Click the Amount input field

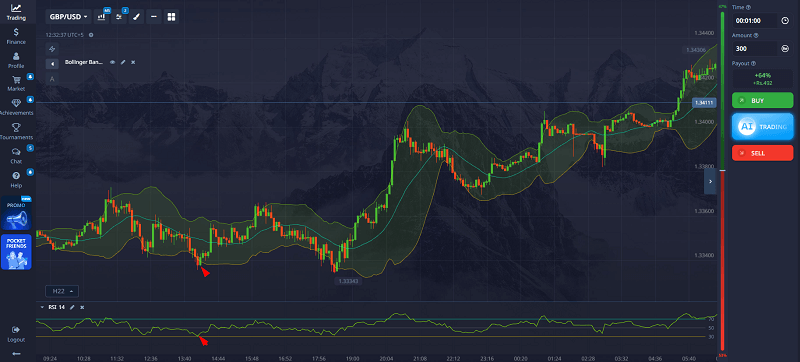coord(755,49)
